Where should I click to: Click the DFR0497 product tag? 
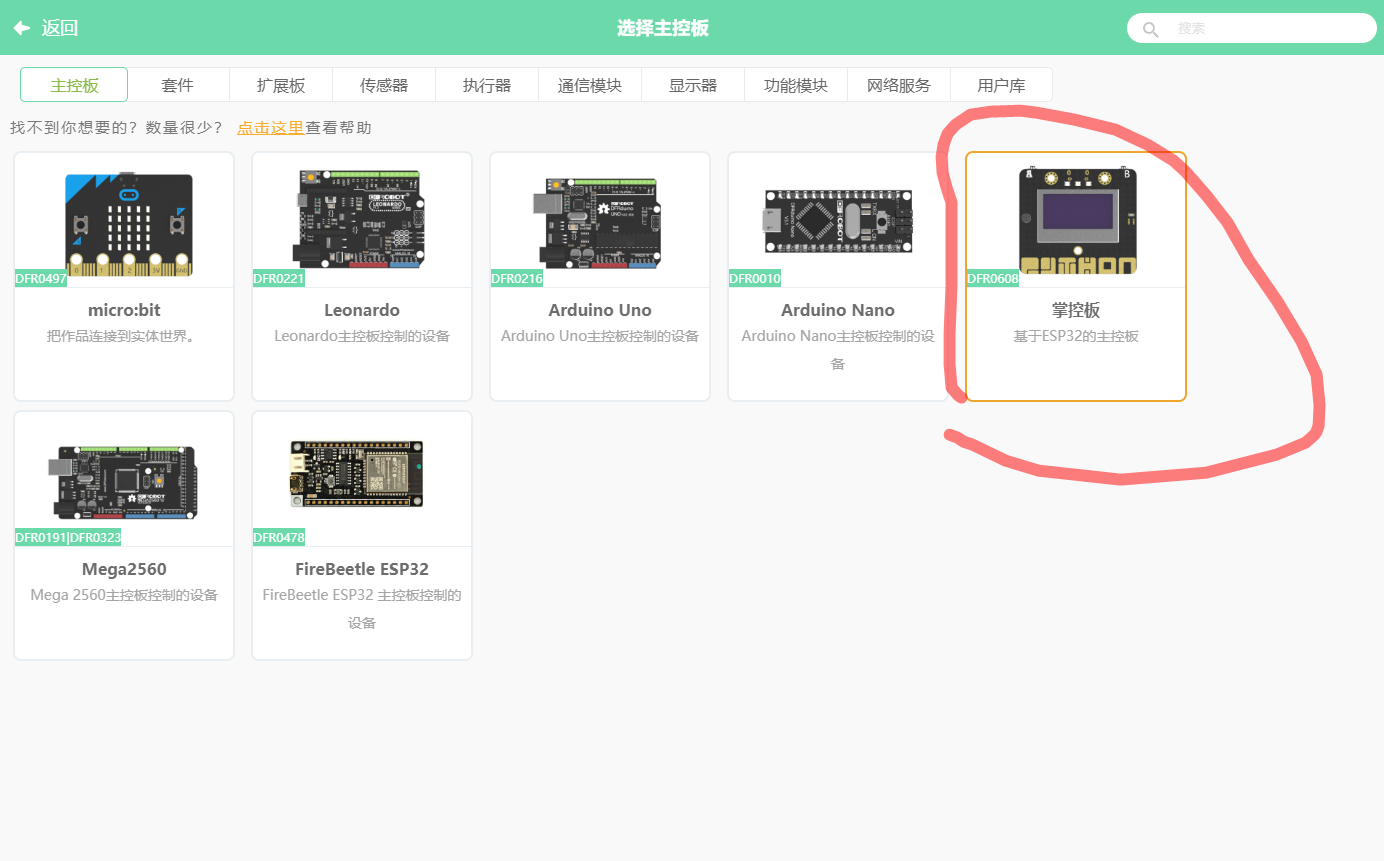(x=41, y=278)
